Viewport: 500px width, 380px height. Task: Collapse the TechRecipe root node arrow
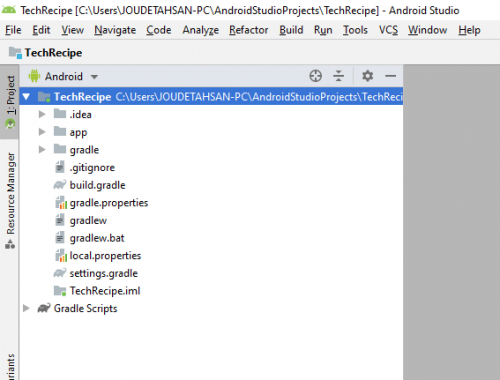[x=26, y=97]
